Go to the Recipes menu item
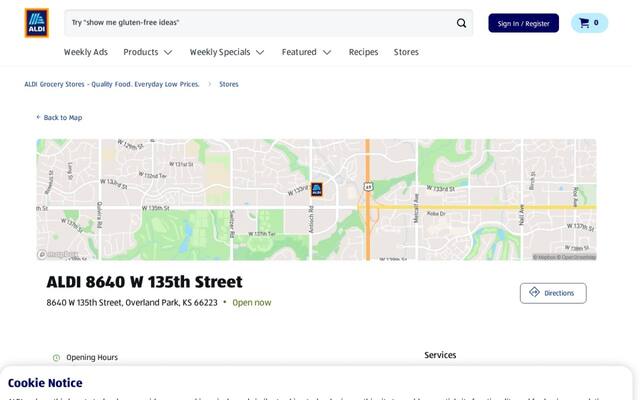This screenshot has width=640, height=400. pyautogui.click(x=363, y=52)
